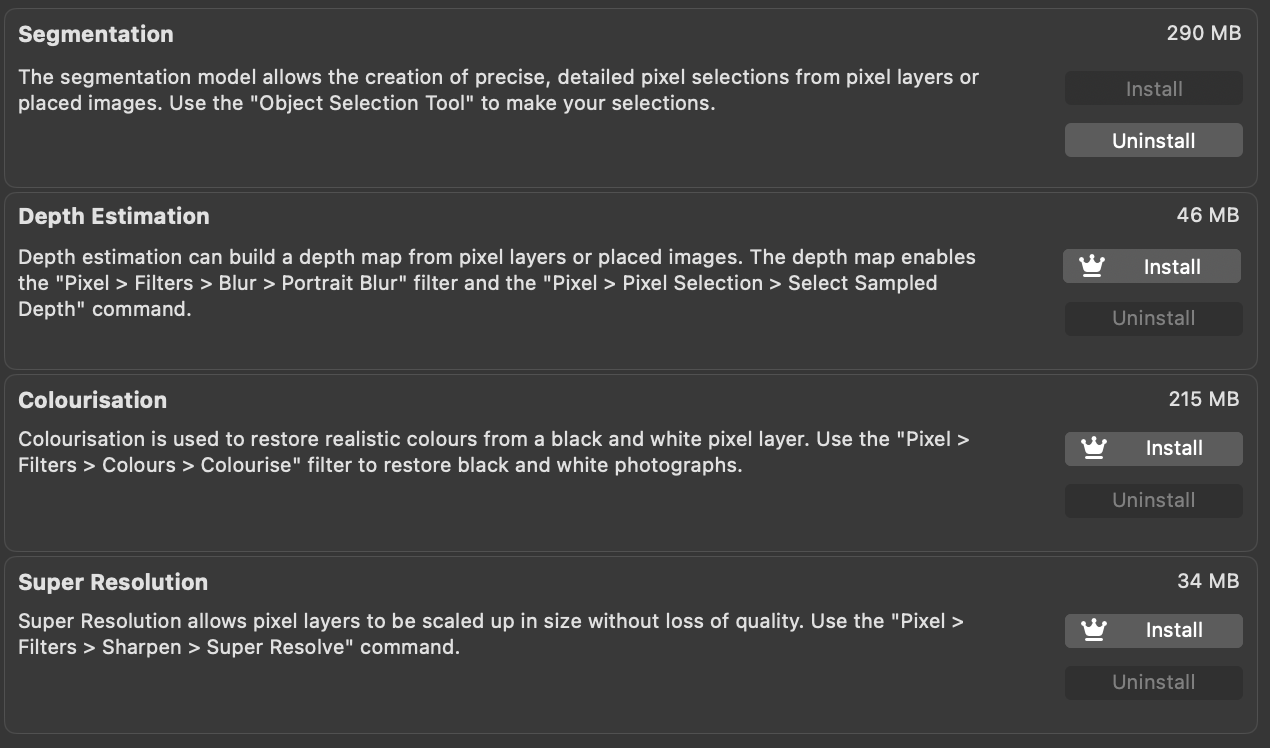Click the crown icon on Depth Estimation Install
Image resolution: width=1270 pixels, height=748 pixels.
point(1092,267)
